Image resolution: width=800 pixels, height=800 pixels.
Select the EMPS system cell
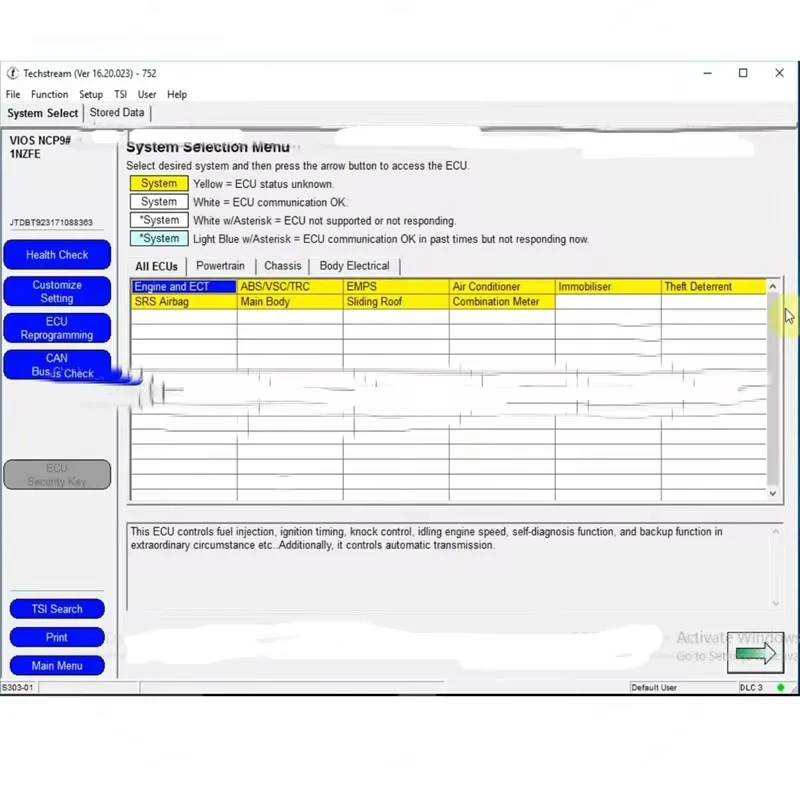coord(396,287)
